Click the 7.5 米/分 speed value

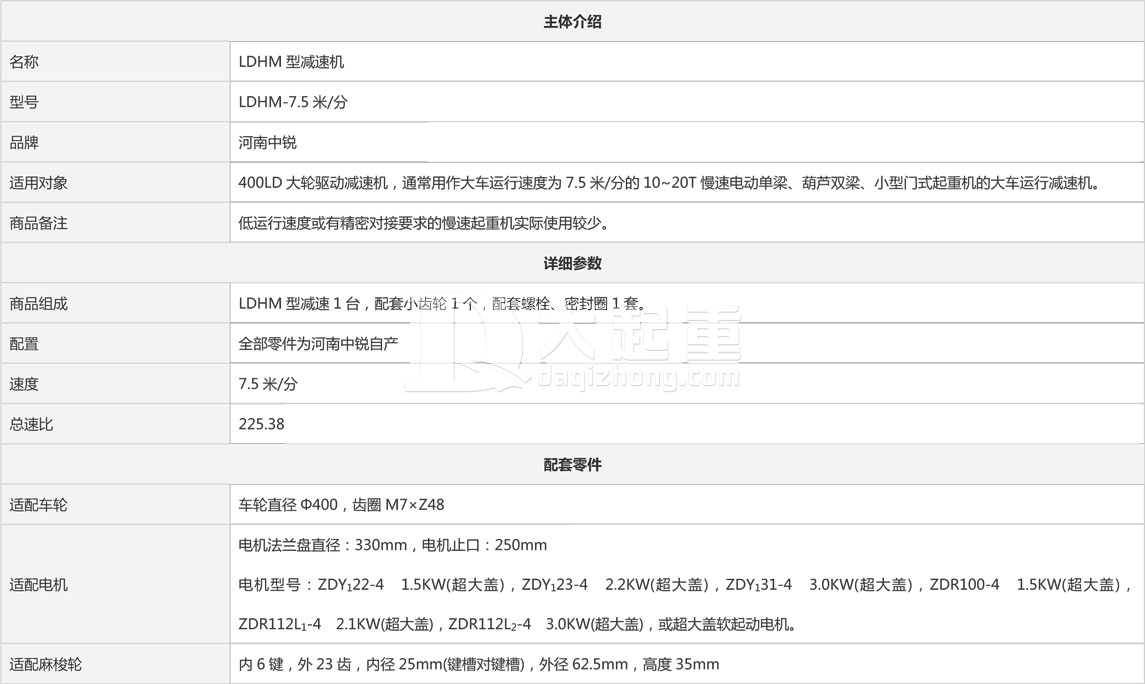[268, 384]
